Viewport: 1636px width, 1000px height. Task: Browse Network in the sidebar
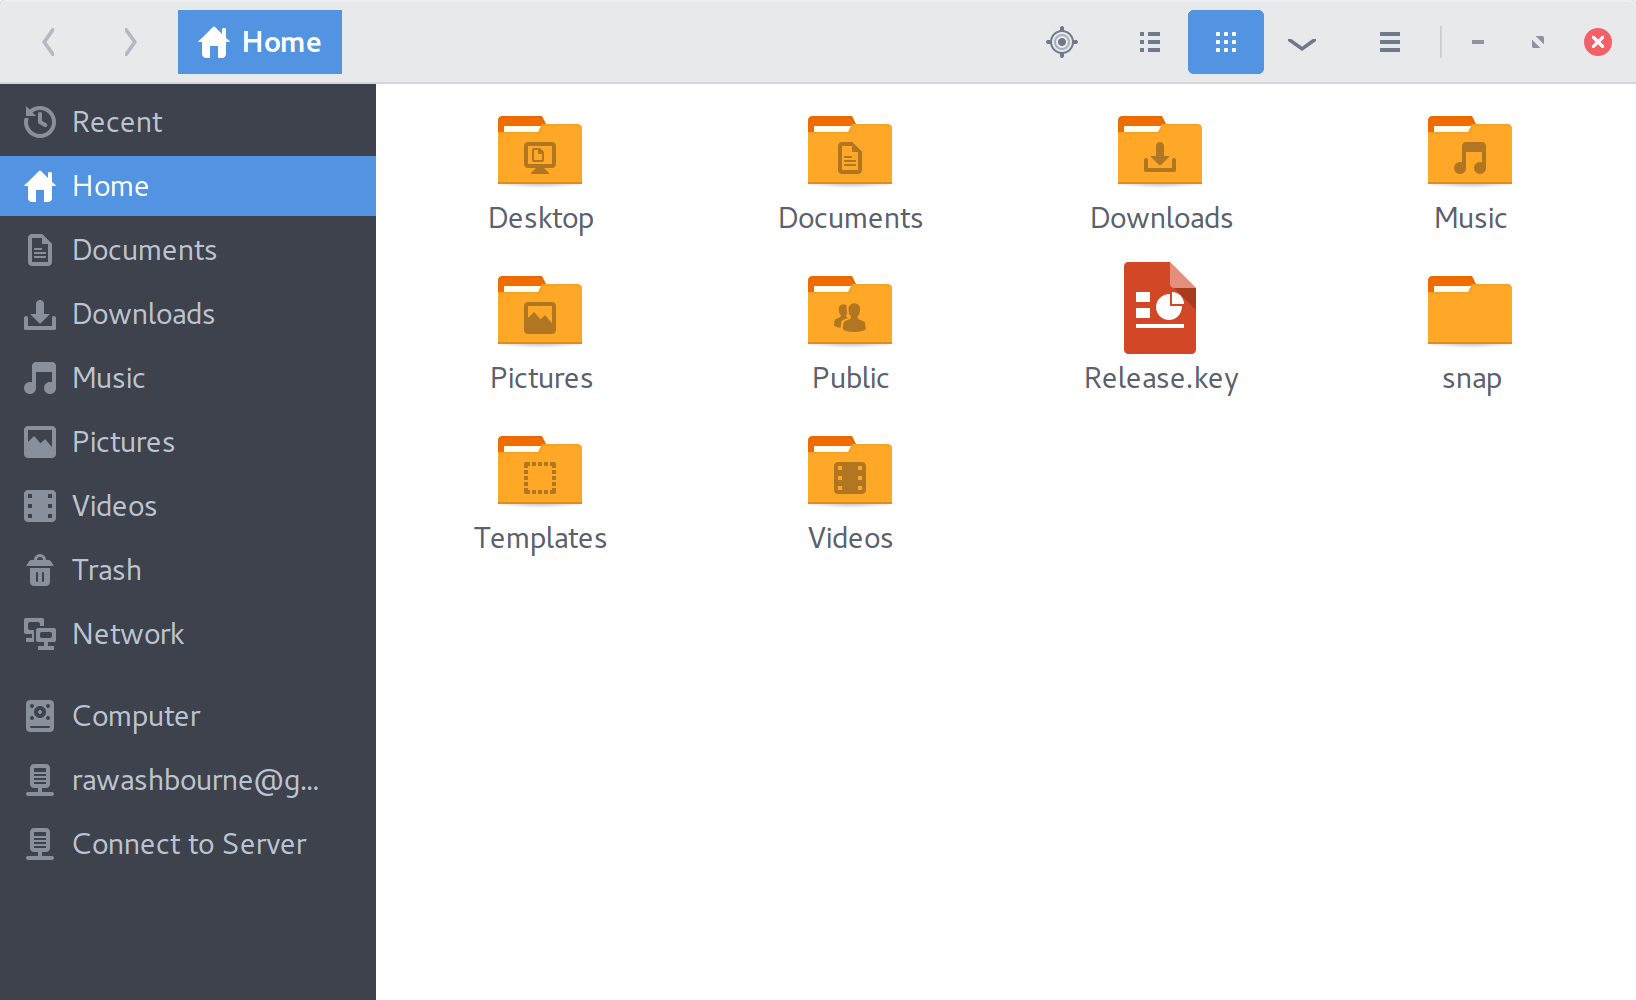tap(128, 634)
